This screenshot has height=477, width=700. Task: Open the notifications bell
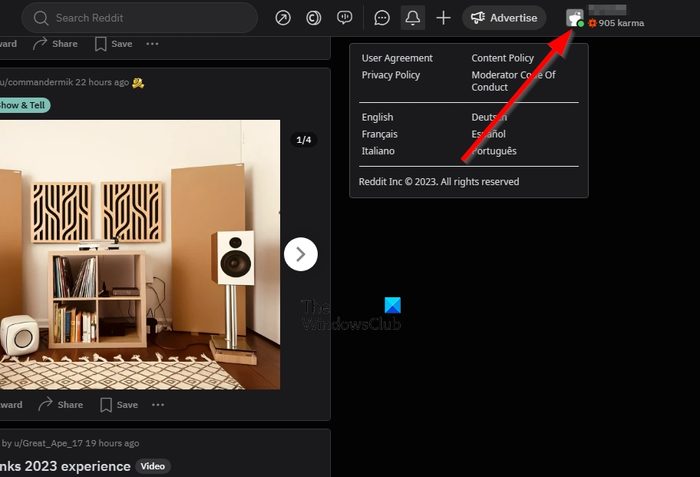pos(412,18)
